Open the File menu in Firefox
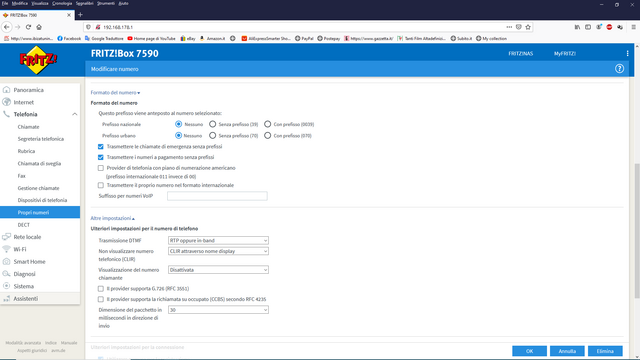 point(5,3)
